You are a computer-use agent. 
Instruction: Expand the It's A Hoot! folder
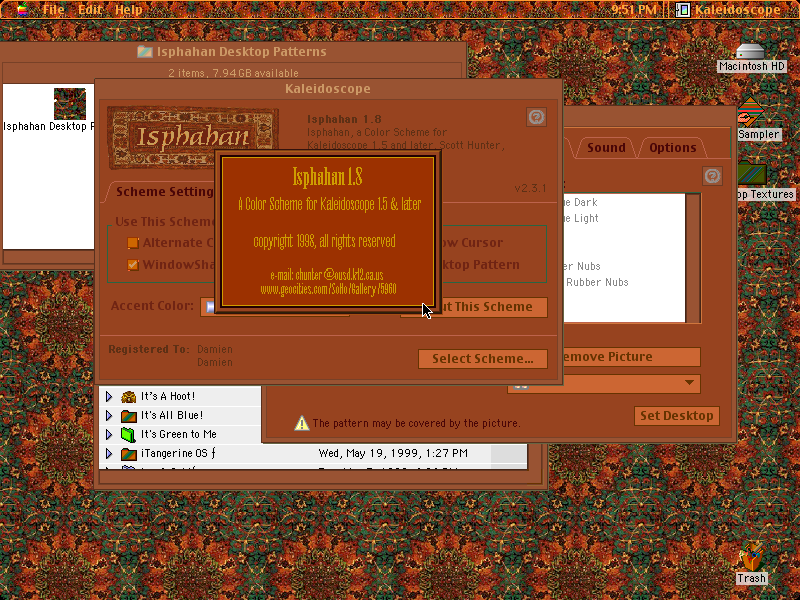(109, 396)
